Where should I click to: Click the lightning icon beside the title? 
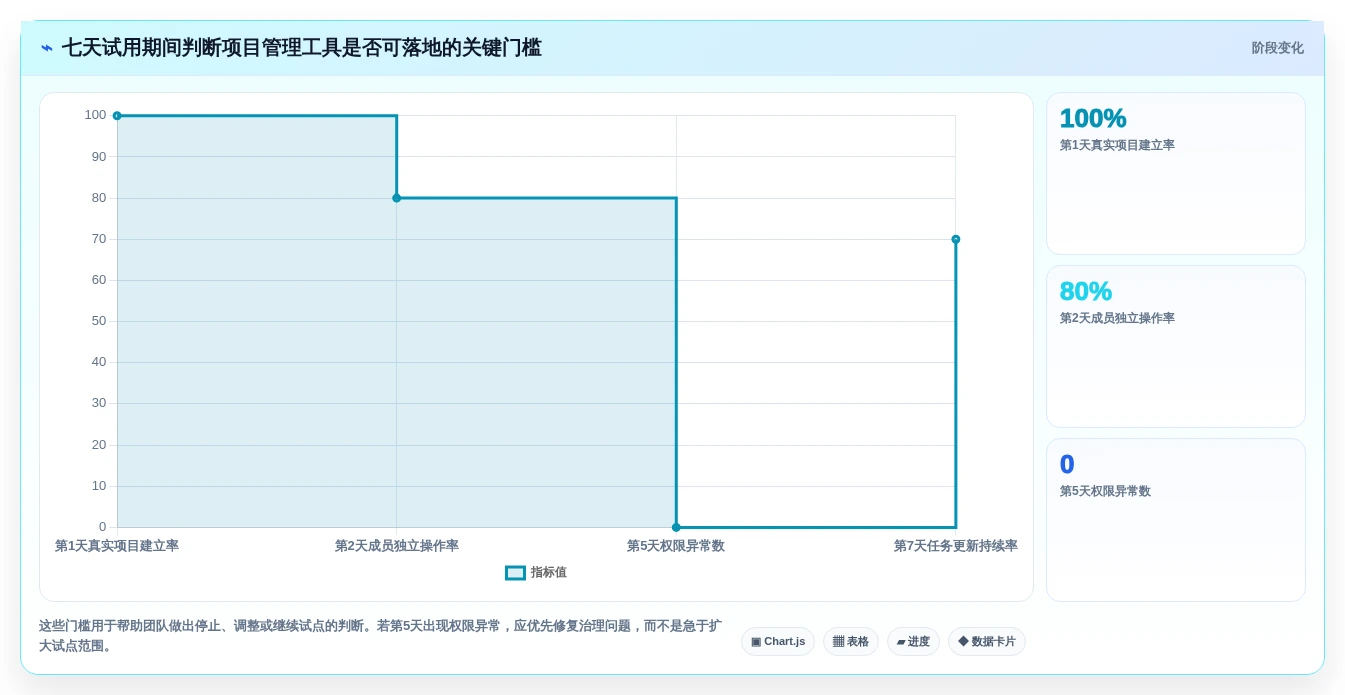47,48
